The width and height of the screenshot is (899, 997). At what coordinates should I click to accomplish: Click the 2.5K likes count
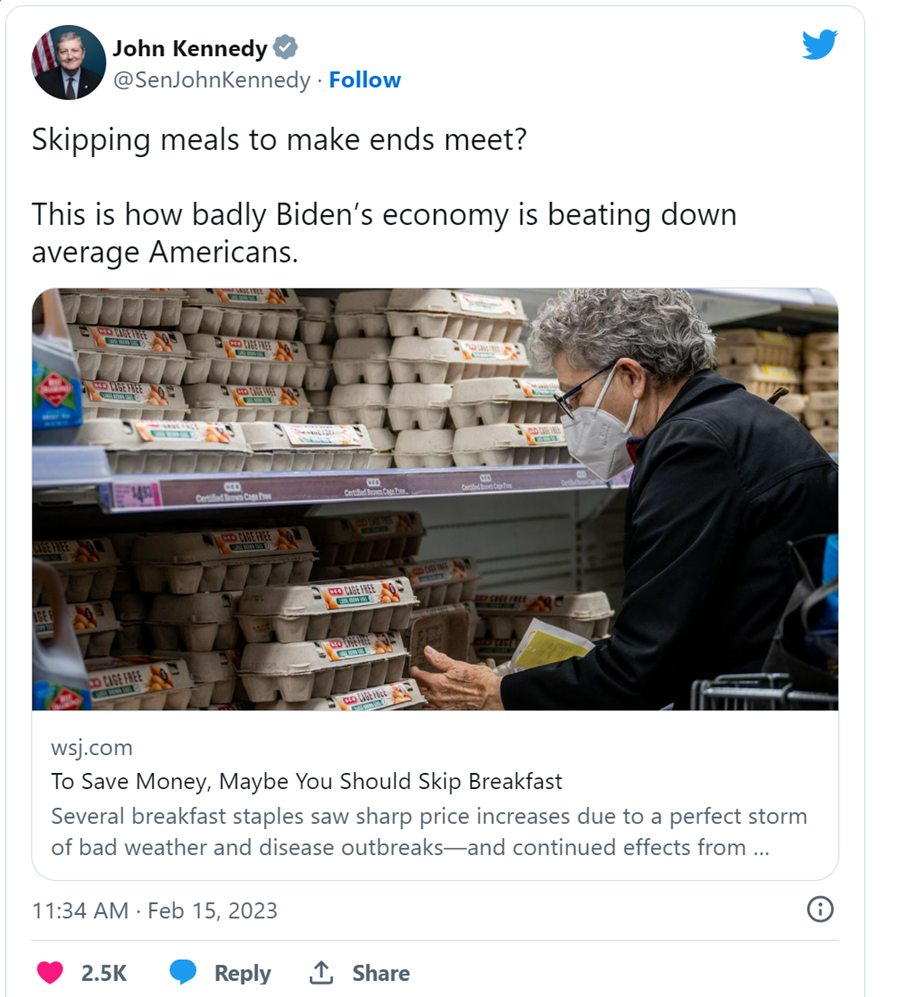pos(104,973)
